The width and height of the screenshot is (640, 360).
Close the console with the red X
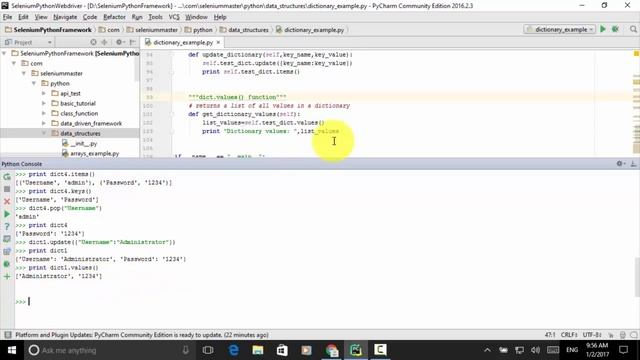point(7,202)
